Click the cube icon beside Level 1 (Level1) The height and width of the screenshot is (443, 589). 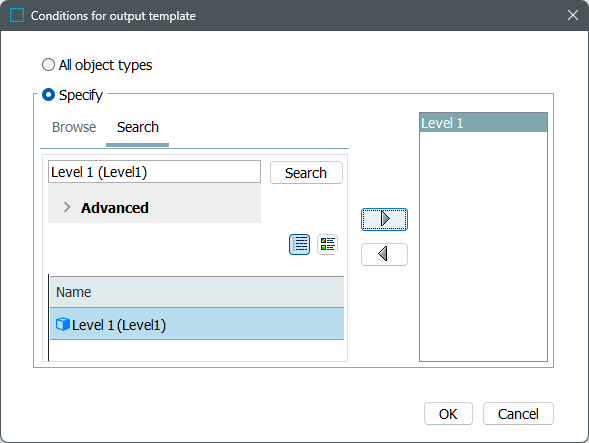(63, 324)
